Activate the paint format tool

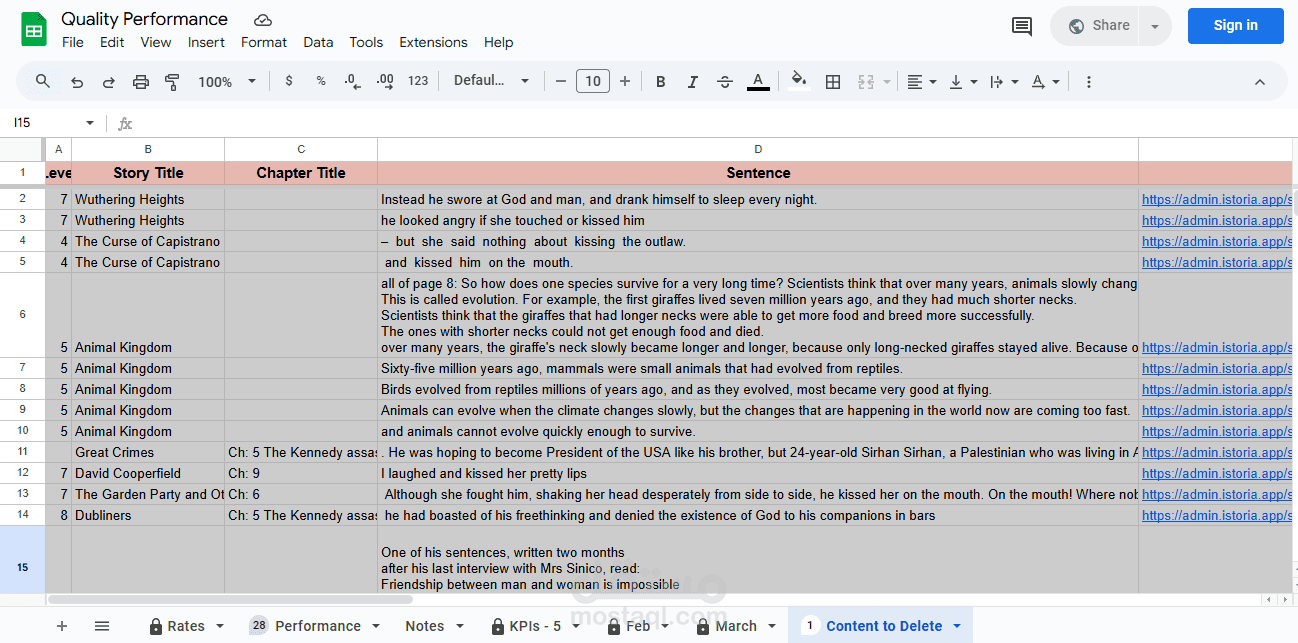pyautogui.click(x=172, y=82)
